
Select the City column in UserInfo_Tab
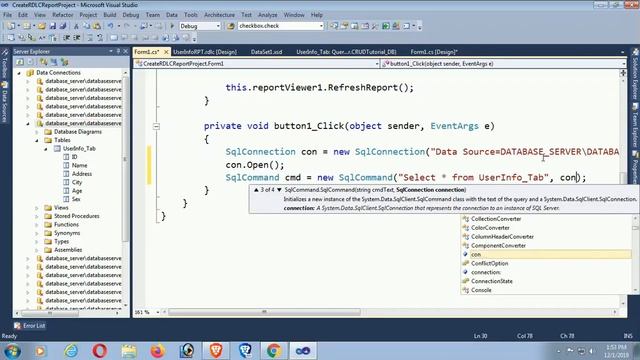tap(77, 182)
